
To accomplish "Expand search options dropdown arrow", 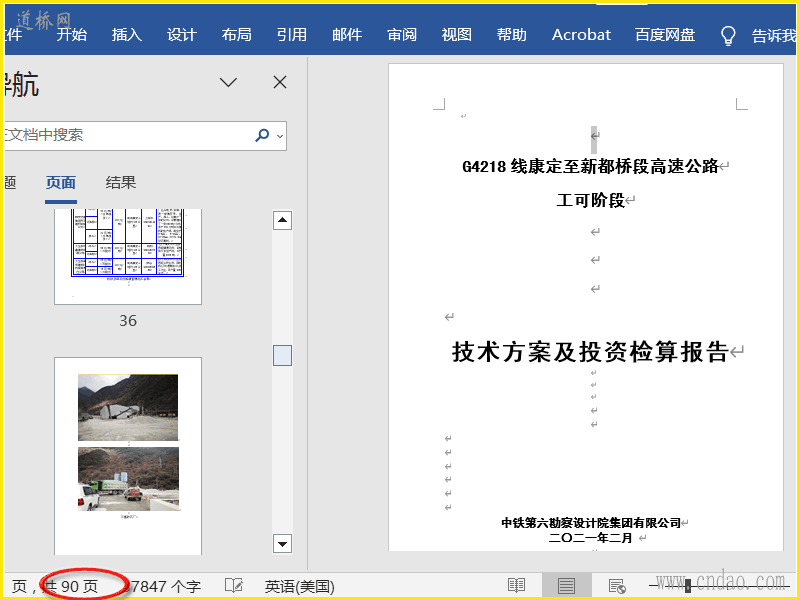I will click(280, 136).
